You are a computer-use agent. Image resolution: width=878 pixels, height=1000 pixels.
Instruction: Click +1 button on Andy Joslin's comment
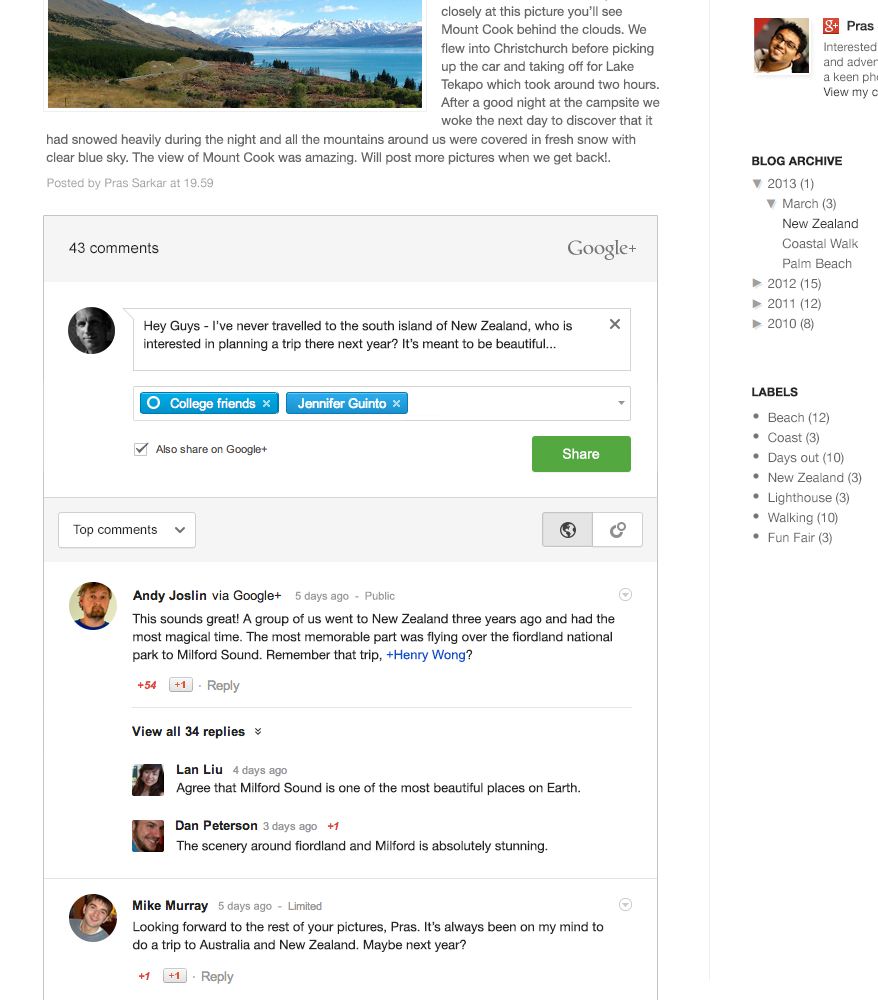pos(180,685)
